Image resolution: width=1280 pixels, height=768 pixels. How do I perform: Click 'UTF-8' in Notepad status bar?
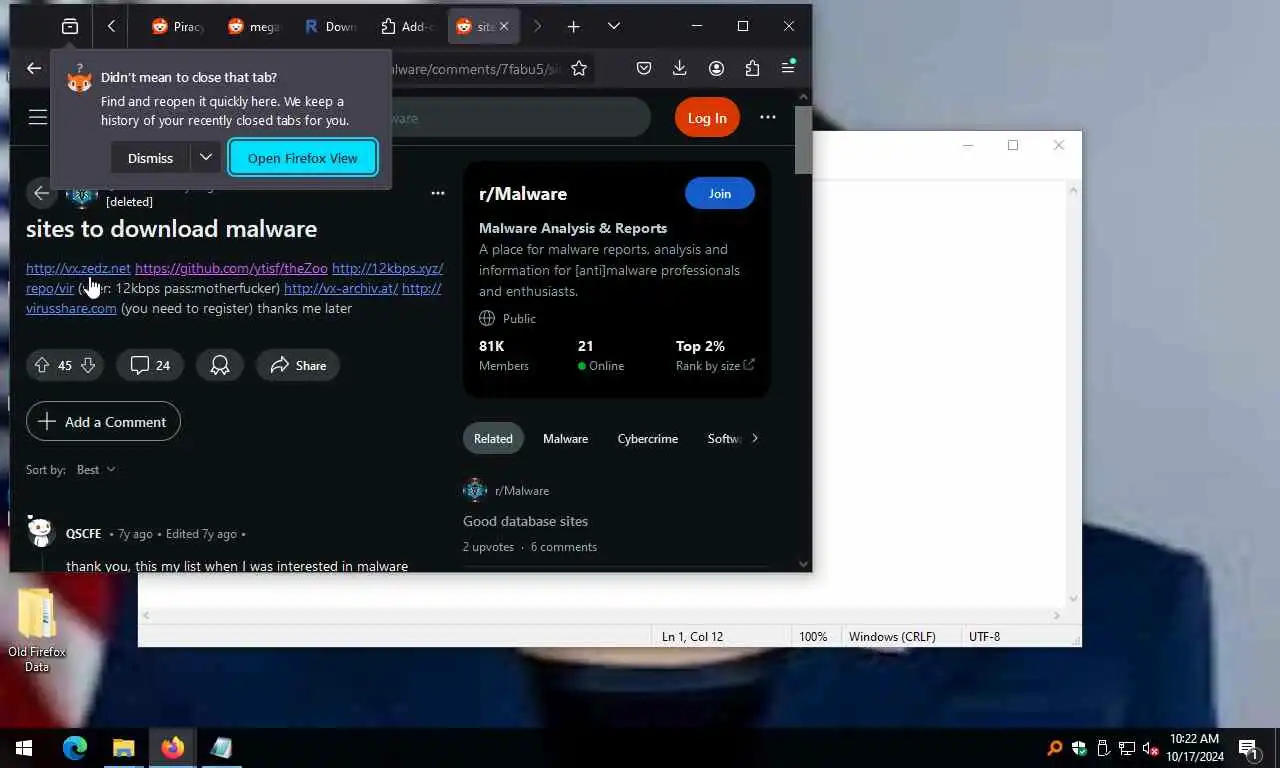click(984, 636)
